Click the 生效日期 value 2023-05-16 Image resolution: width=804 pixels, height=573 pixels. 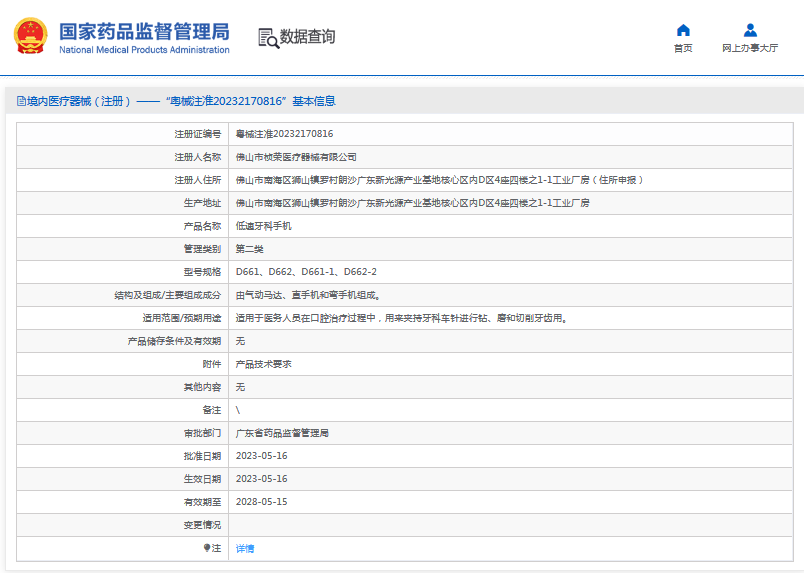(x=262, y=479)
